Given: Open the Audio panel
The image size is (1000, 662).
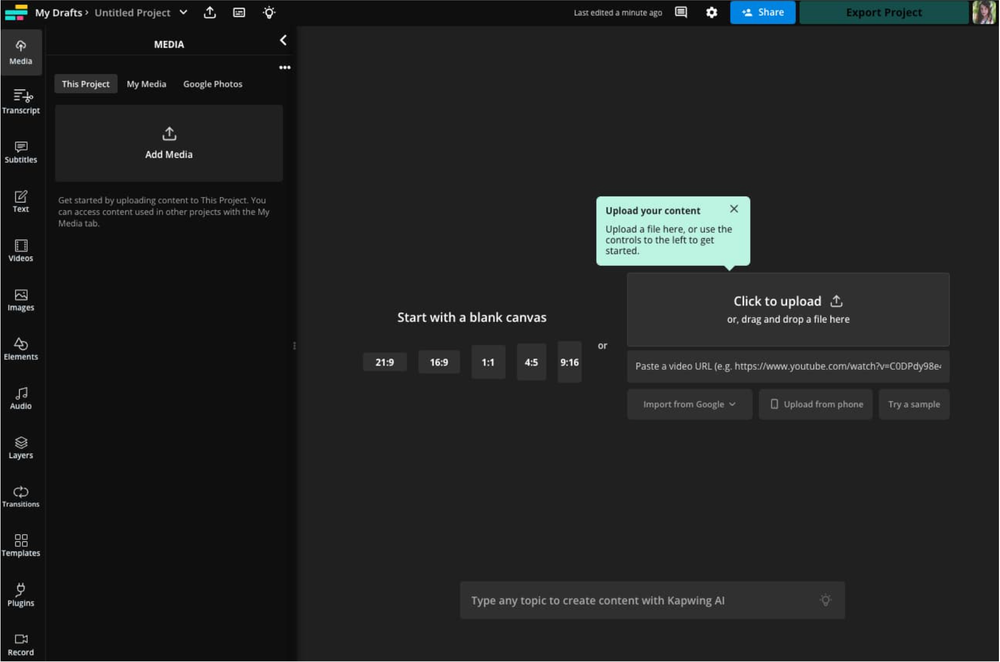Looking at the screenshot, I should pyautogui.click(x=21, y=398).
